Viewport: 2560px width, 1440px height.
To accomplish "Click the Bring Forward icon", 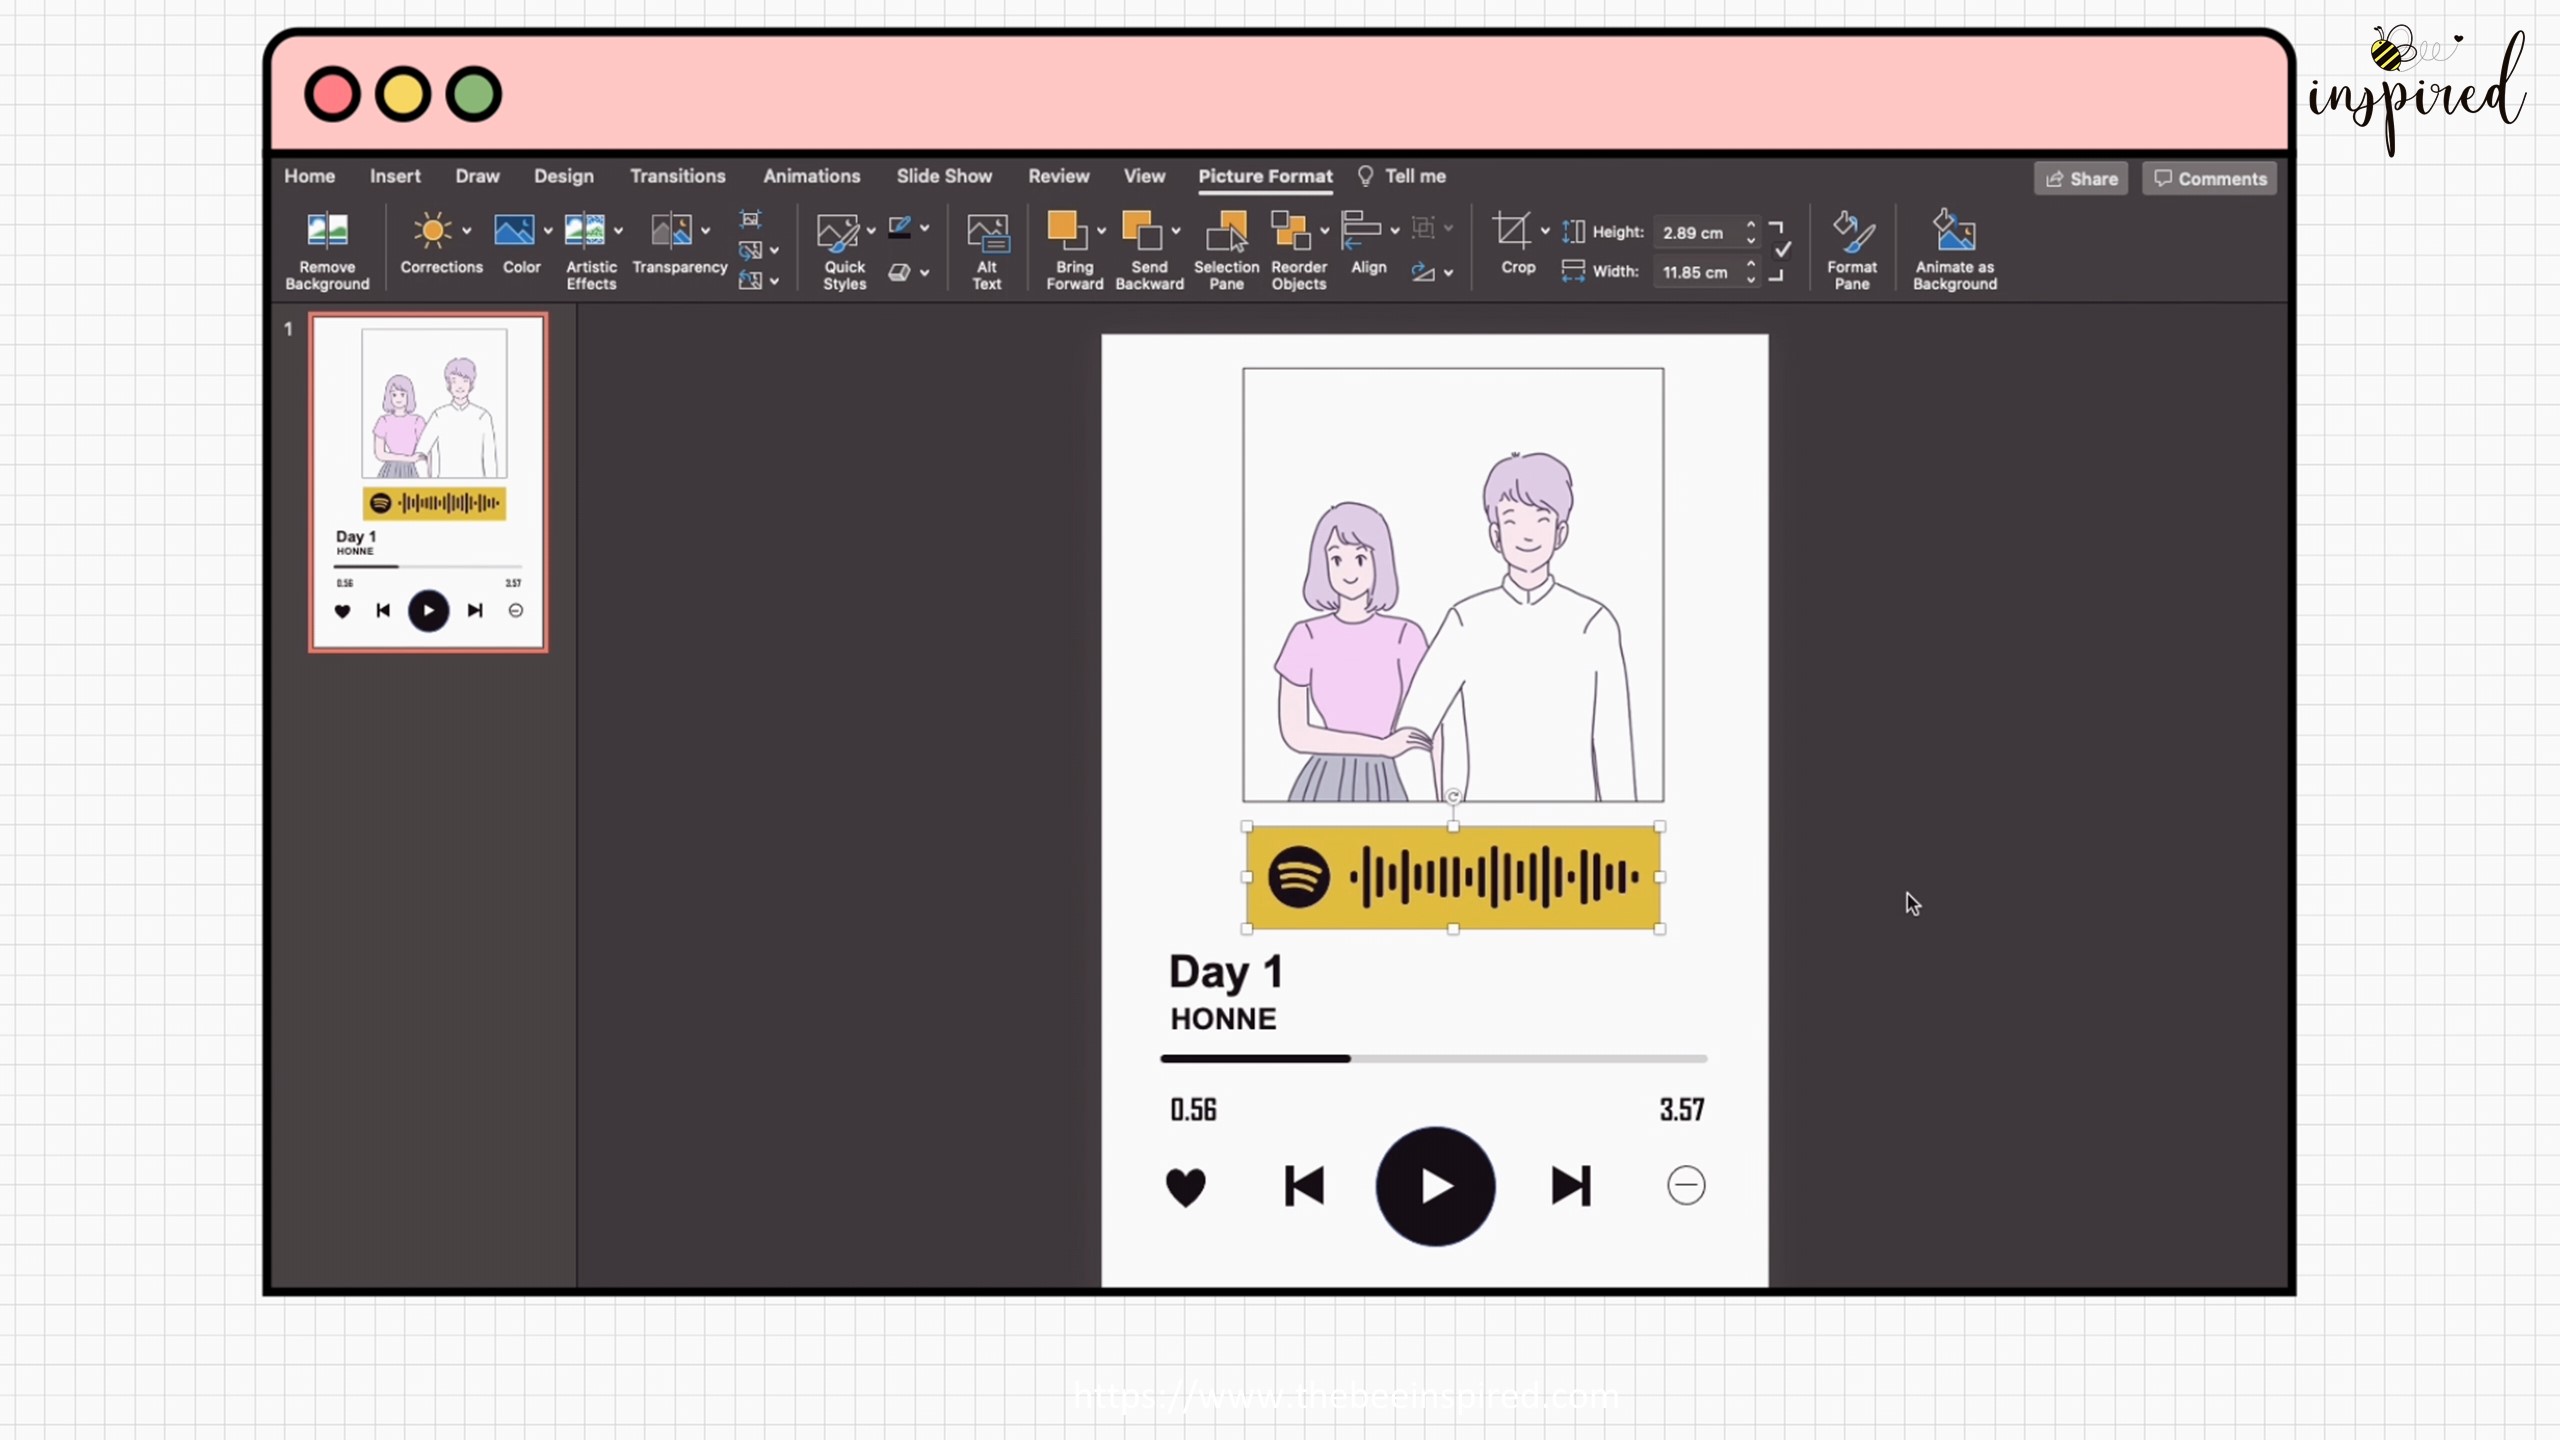I will (1067, 230).
